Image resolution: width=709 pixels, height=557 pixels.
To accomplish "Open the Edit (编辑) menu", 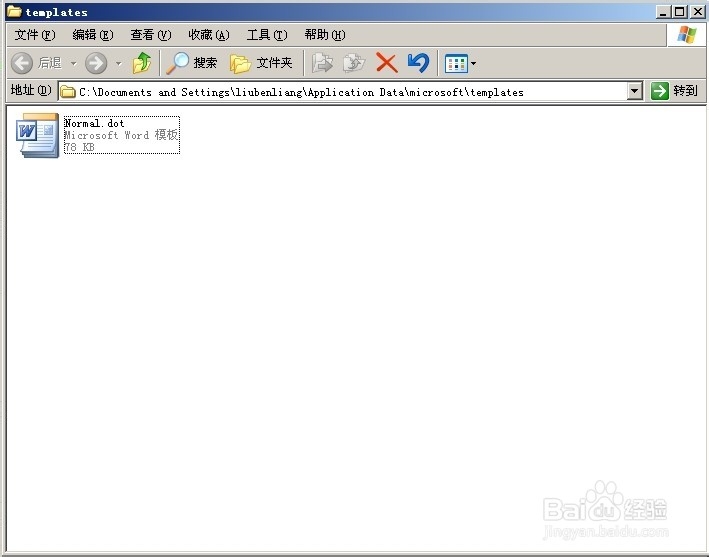I will (x=93, y=35).
